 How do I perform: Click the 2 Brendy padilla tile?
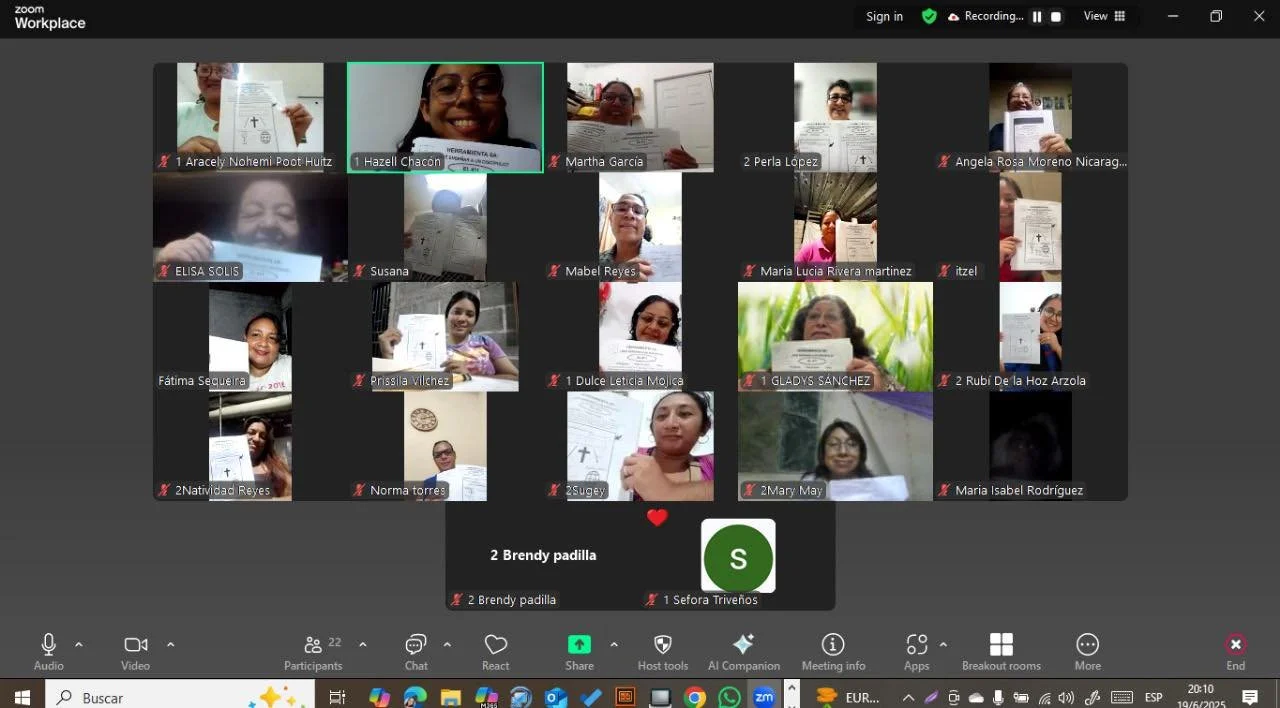click(543, 555)
